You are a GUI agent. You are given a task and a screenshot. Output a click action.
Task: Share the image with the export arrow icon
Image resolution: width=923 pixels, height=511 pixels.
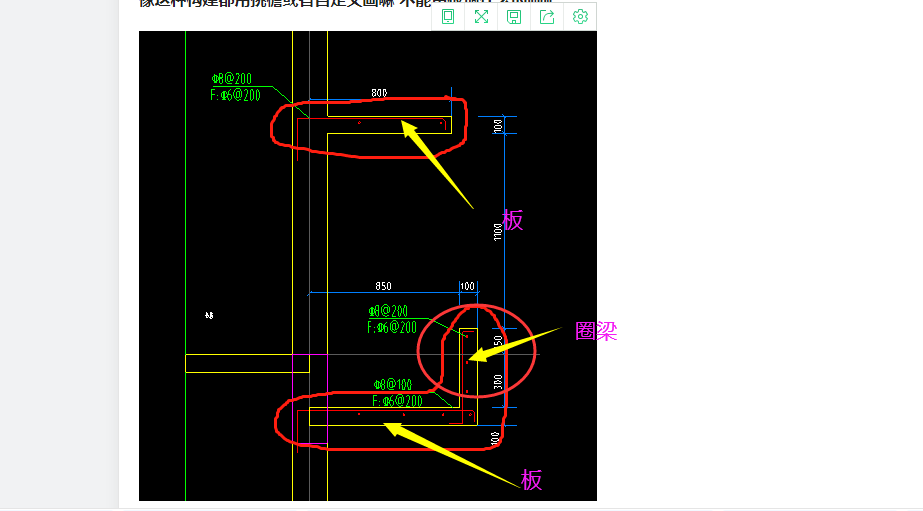(547, 16)
